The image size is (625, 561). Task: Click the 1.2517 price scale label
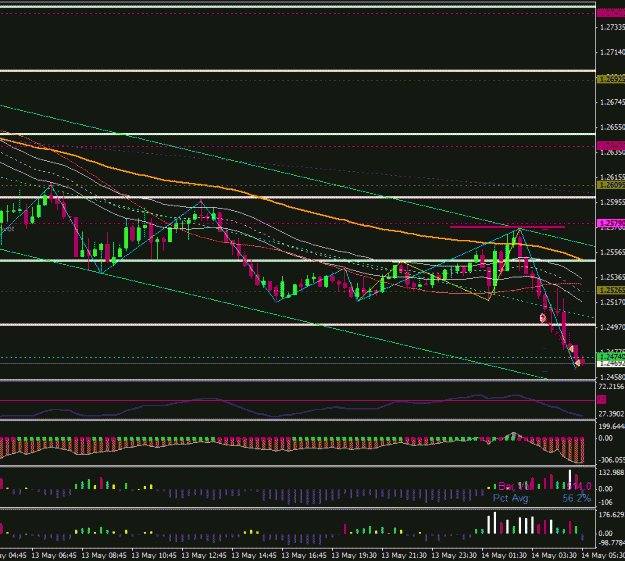(612, 303)
